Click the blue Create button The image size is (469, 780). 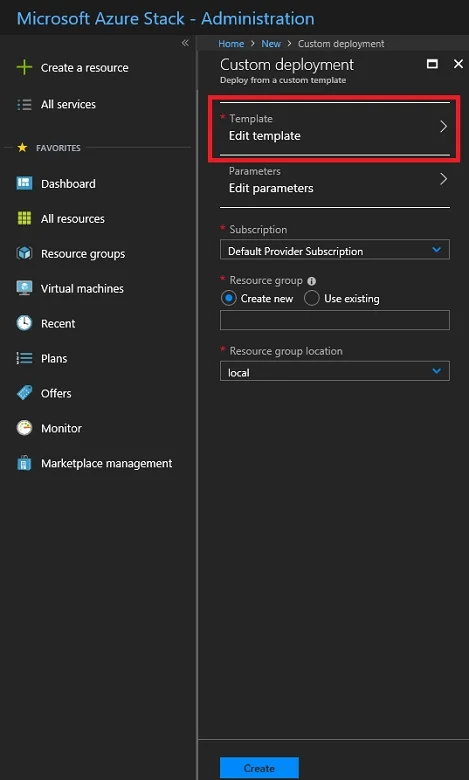pos(259,768)
